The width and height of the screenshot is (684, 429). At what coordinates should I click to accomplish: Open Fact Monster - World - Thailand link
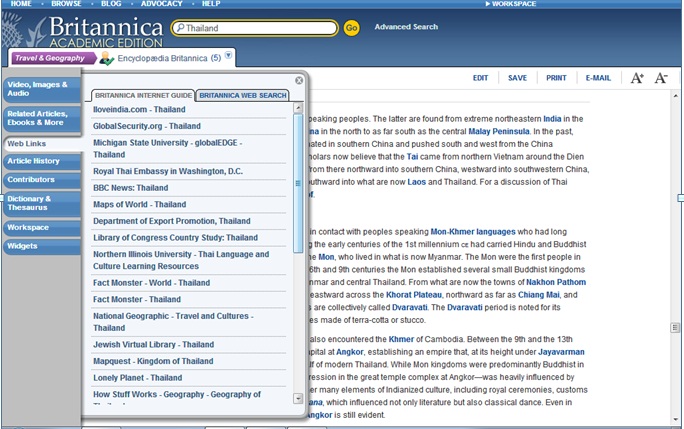pyautogui.click(x=151, y=283)
